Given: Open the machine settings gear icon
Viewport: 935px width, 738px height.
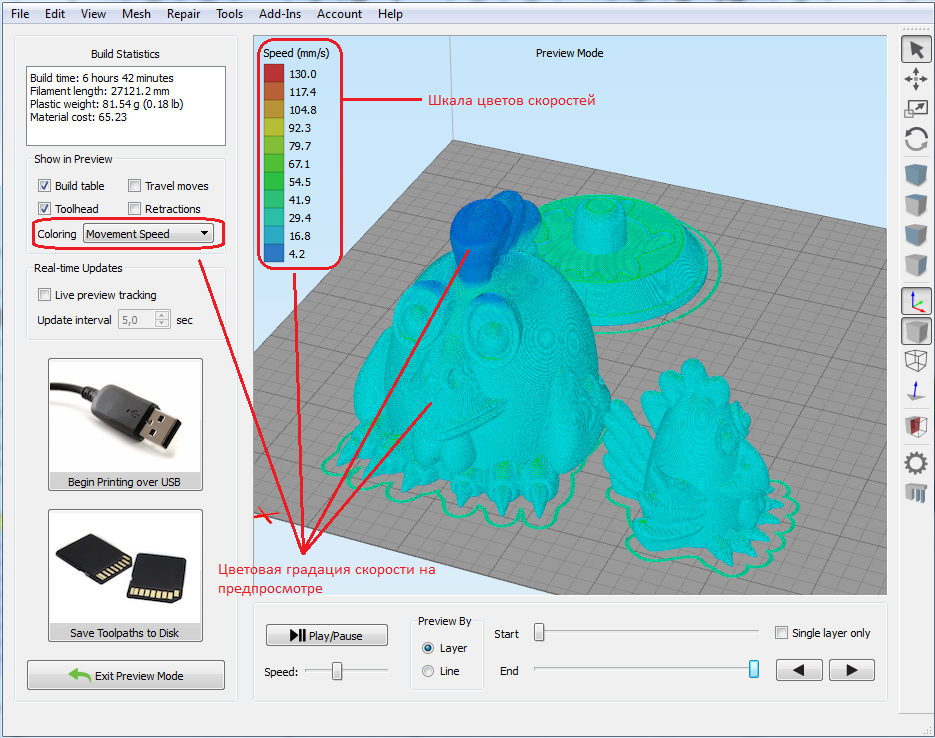Looking at the screenshot, I should click(915, 462).
